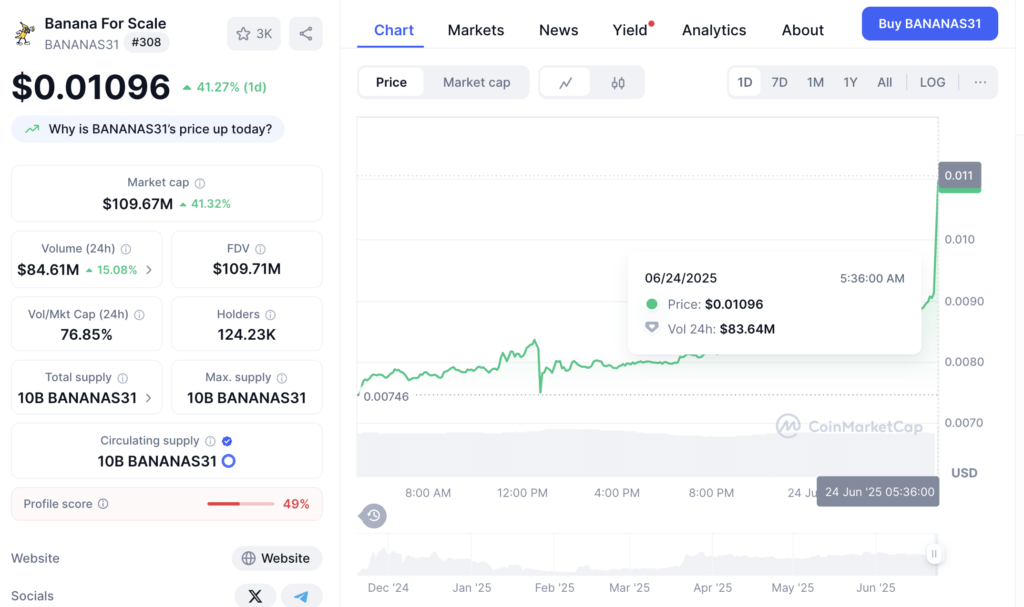Click the Total supply info icon
Viewport: 1024px width, 607px height.
123,378
